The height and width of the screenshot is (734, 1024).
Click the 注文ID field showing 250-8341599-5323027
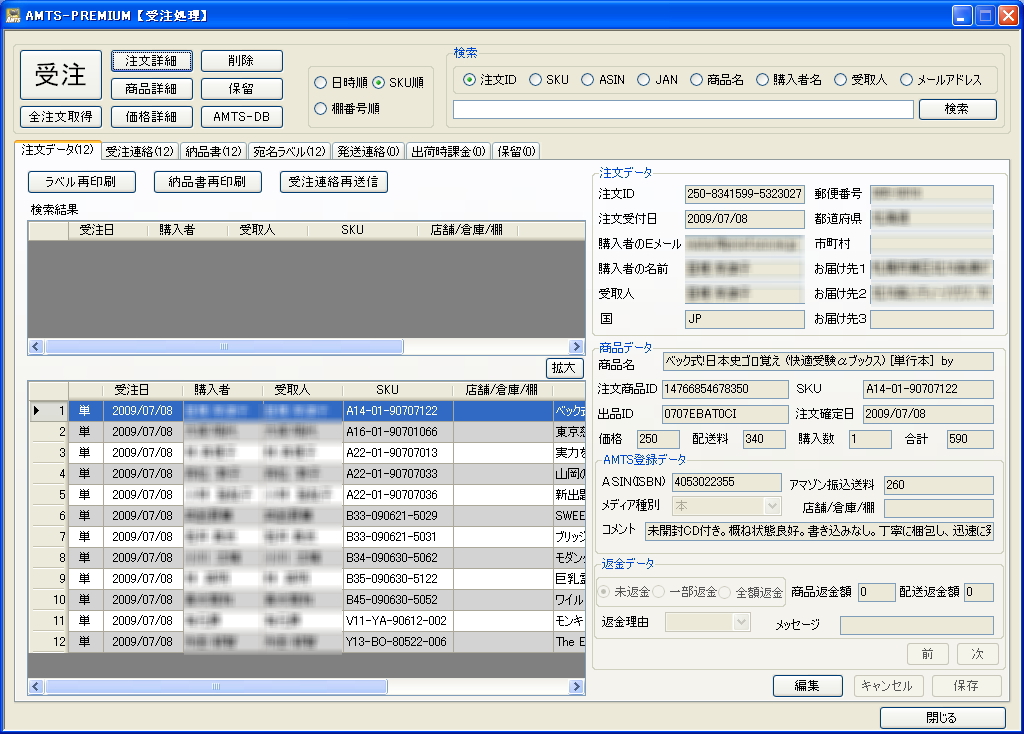click(x=744, y=194)
